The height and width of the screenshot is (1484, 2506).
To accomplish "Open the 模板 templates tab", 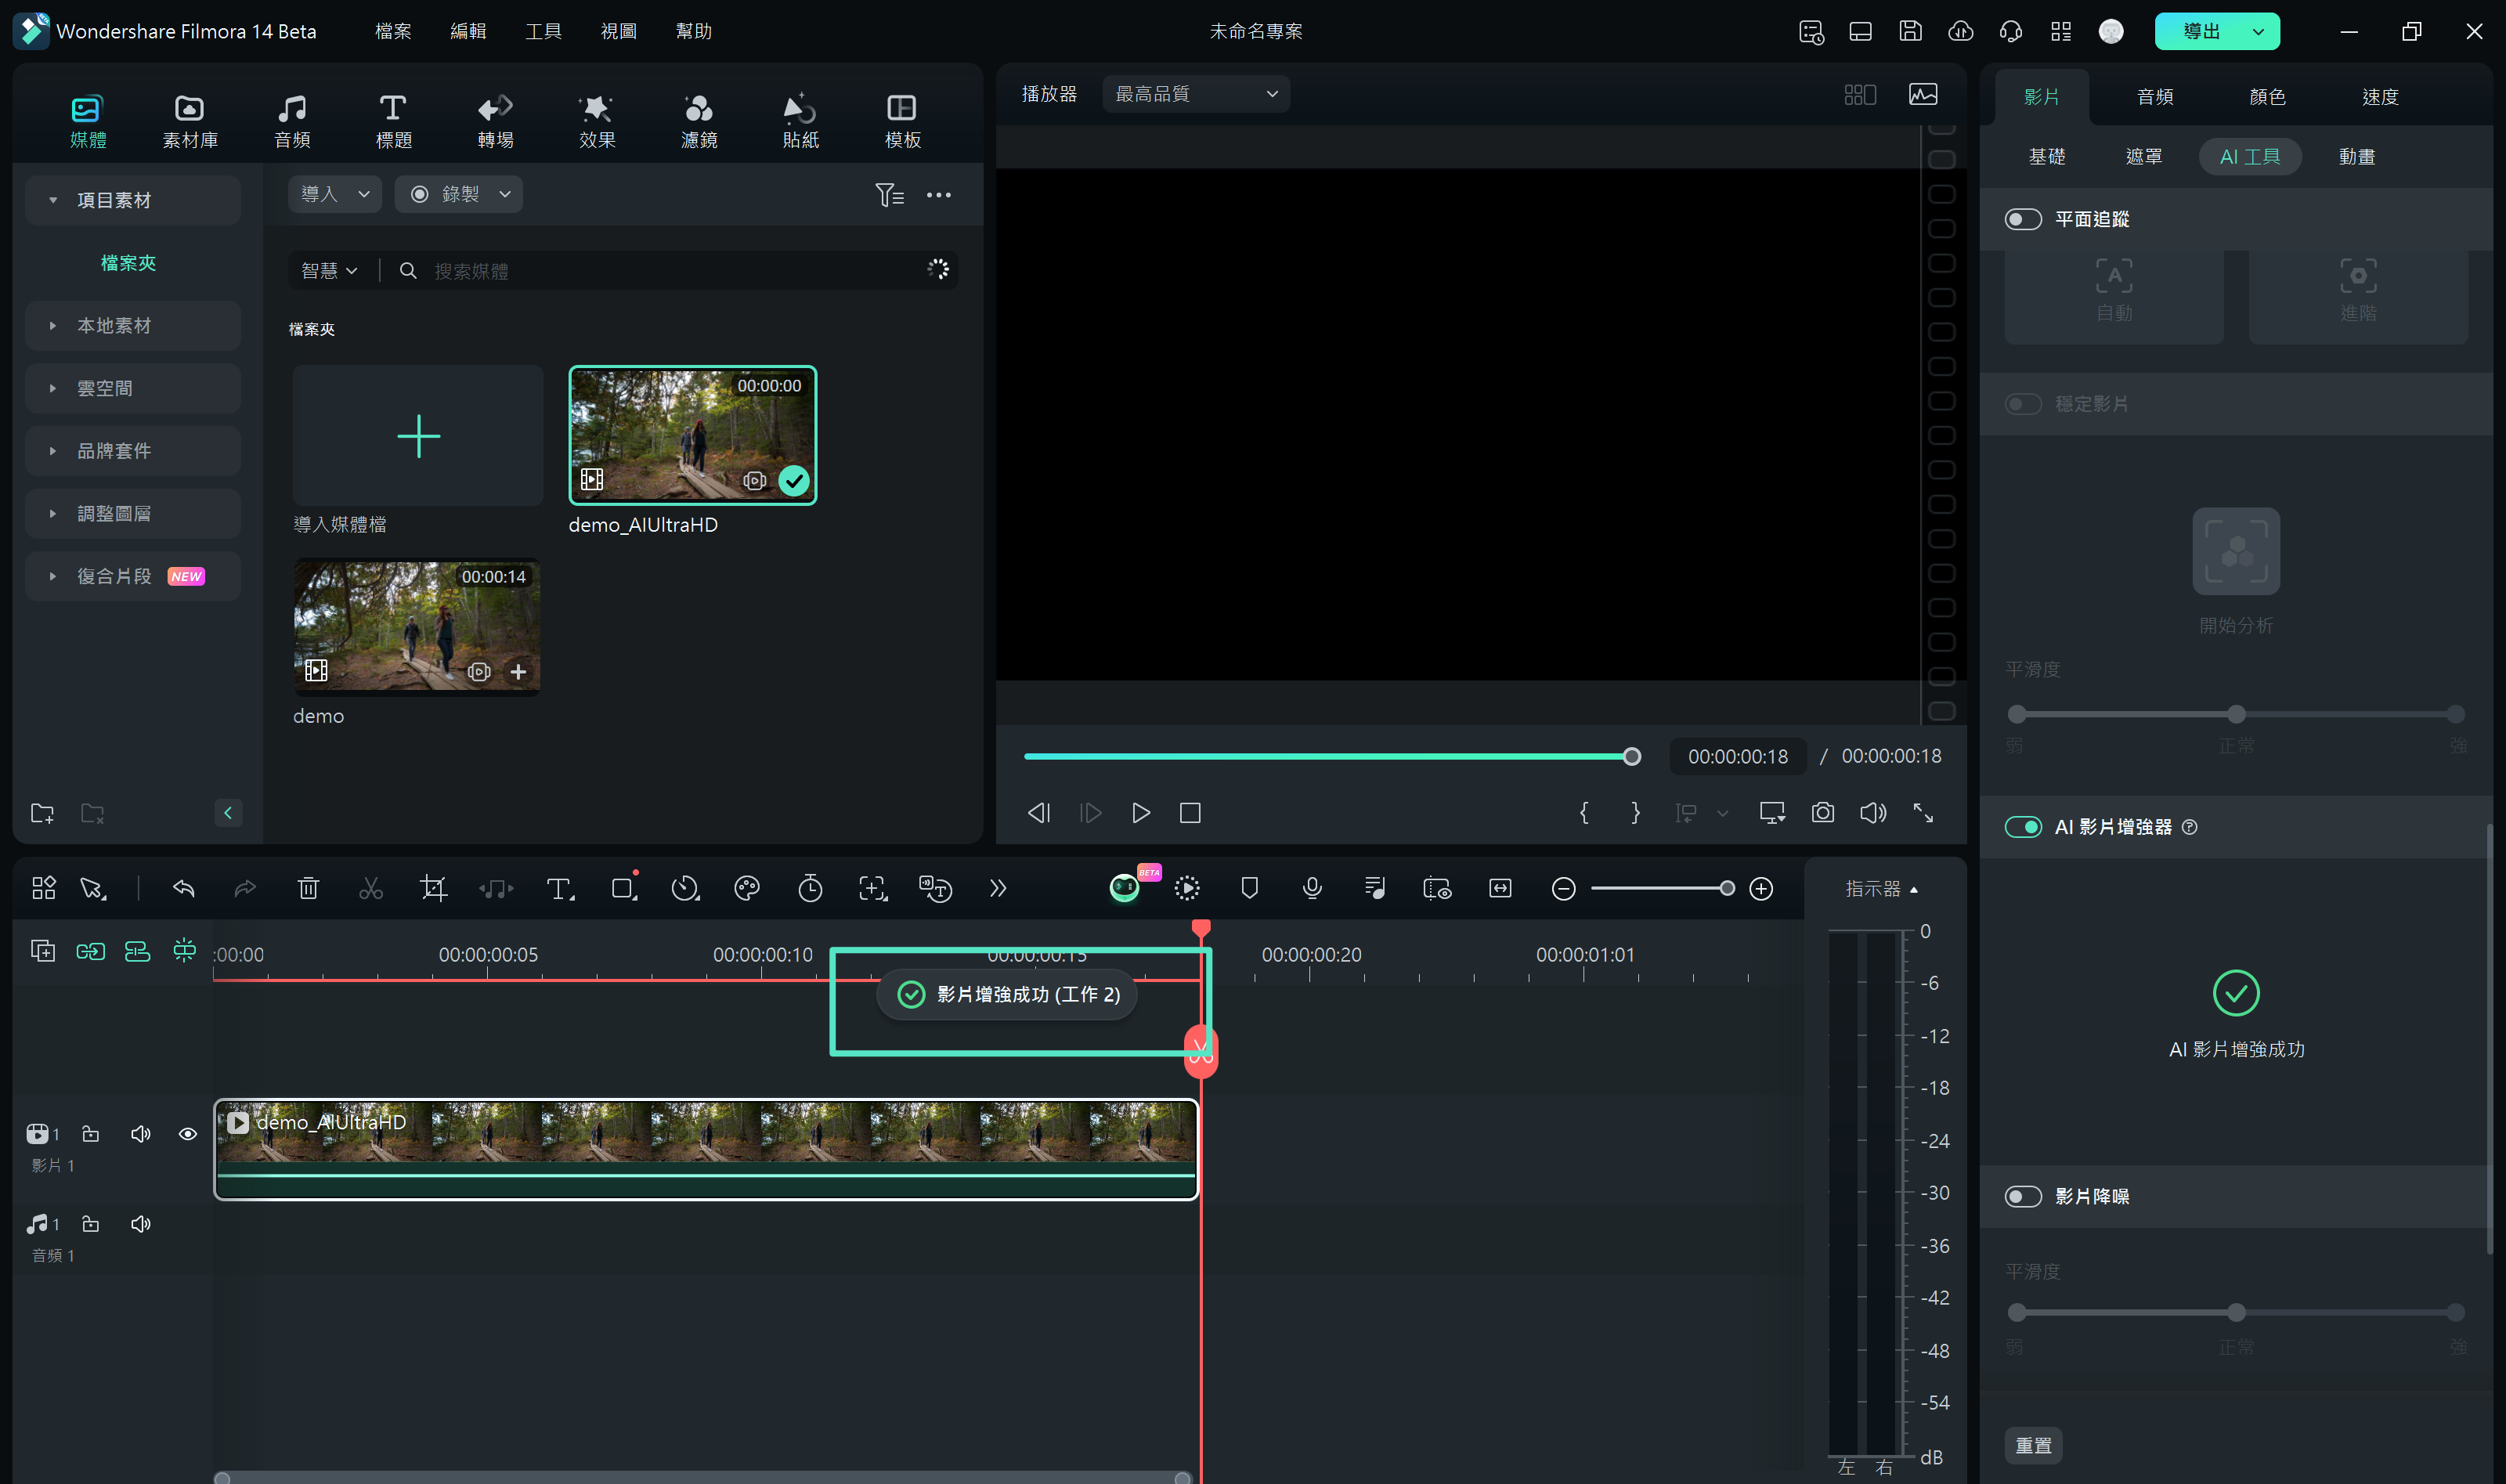I will 902,120.
